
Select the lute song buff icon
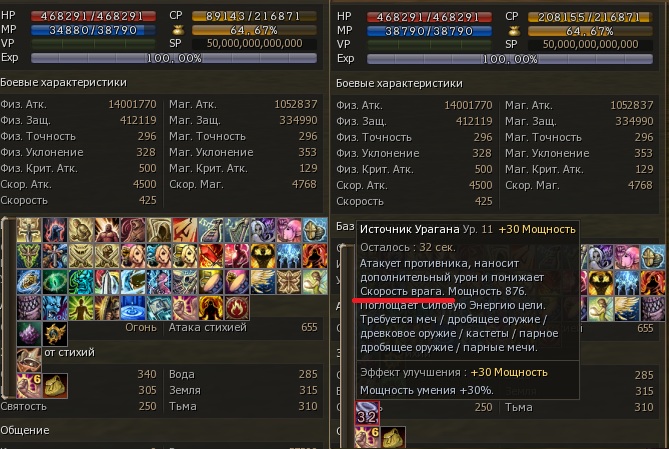[x=211, y=230]
